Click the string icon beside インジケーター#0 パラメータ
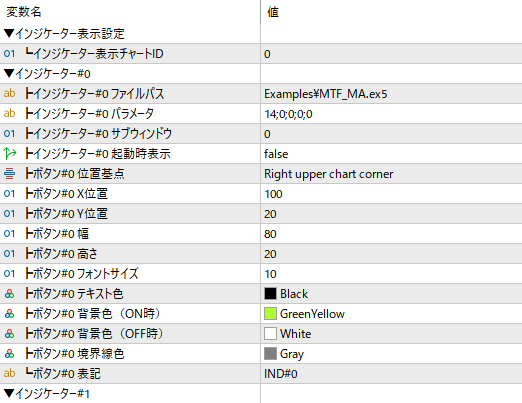This screenshot has height=403, width=522. 9,113
